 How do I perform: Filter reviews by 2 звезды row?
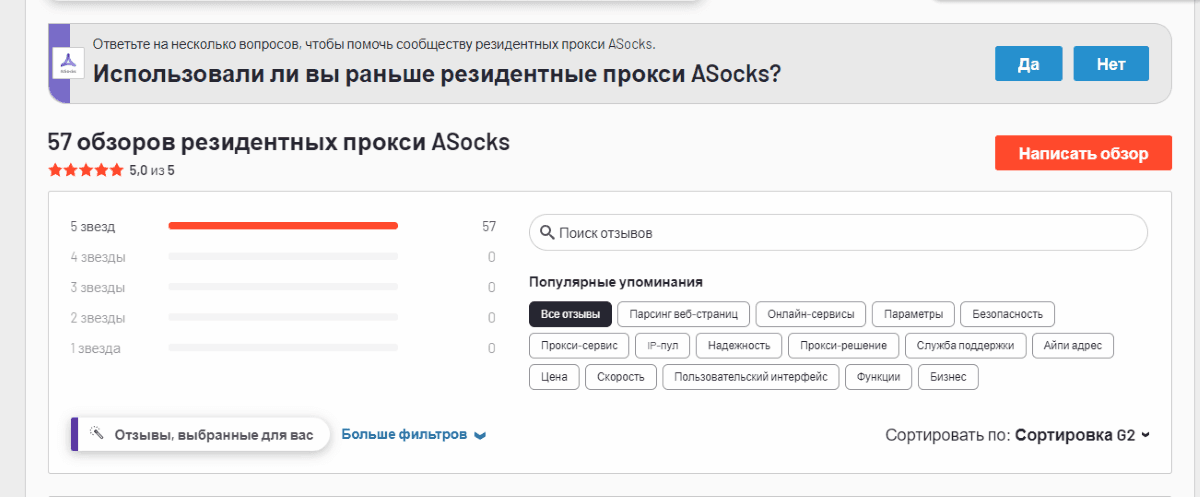coord(283,318)
